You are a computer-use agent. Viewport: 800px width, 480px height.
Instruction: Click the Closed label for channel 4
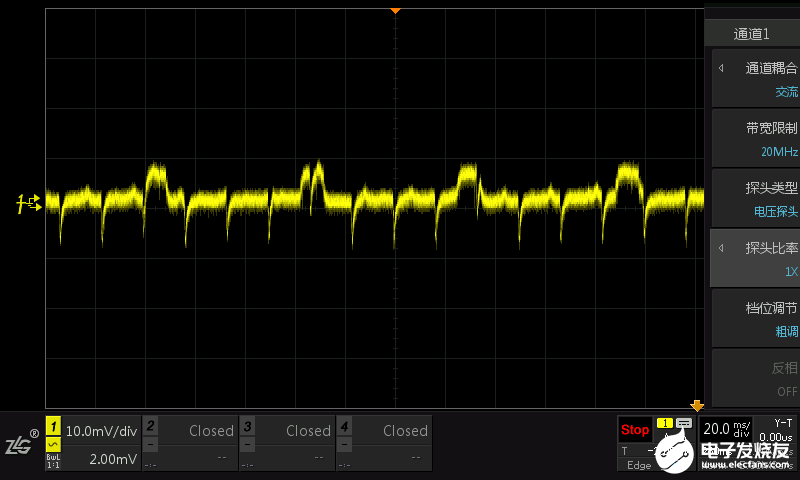[405, 431]
